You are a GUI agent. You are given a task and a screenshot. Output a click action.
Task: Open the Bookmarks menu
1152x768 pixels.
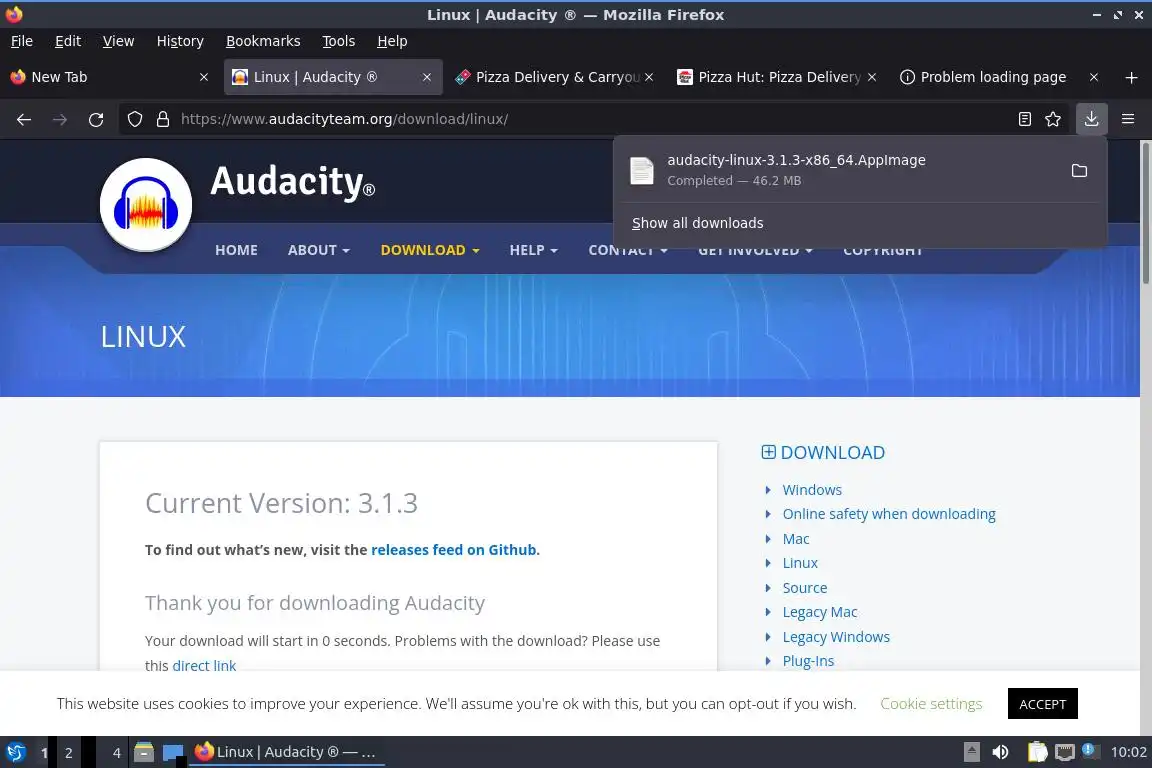pos(263,41)
